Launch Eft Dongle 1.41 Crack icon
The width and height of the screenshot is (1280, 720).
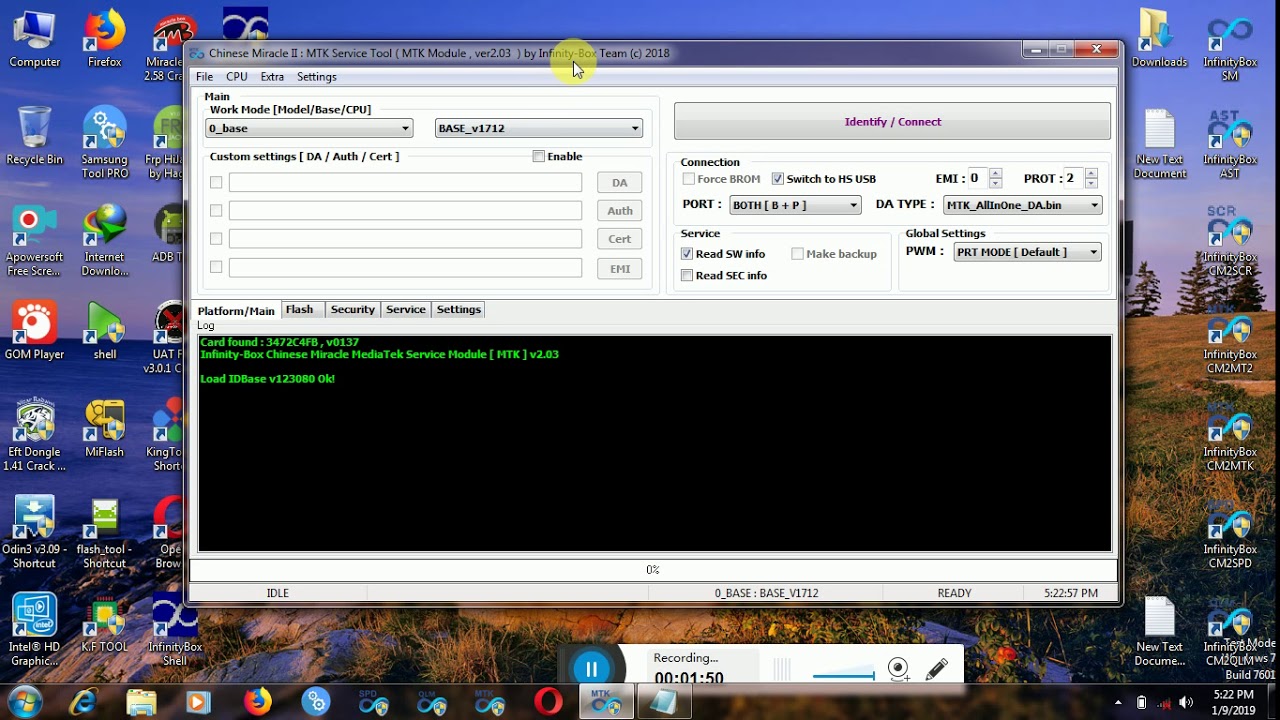[35, 436]
